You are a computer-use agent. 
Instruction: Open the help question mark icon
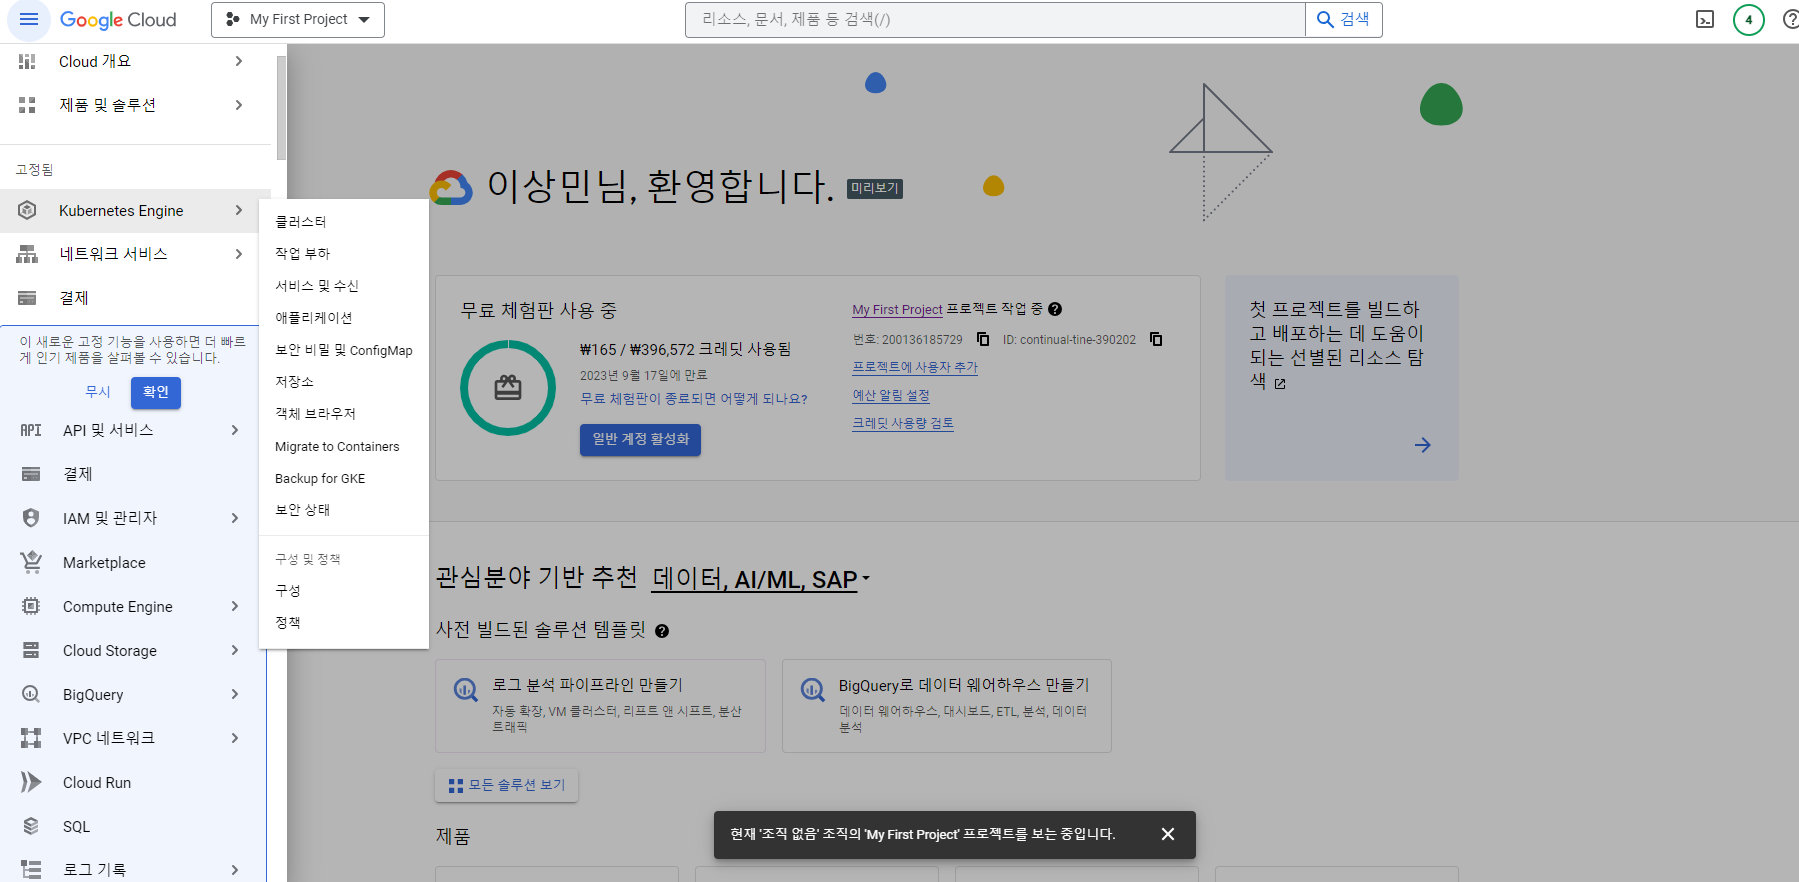1790,19
